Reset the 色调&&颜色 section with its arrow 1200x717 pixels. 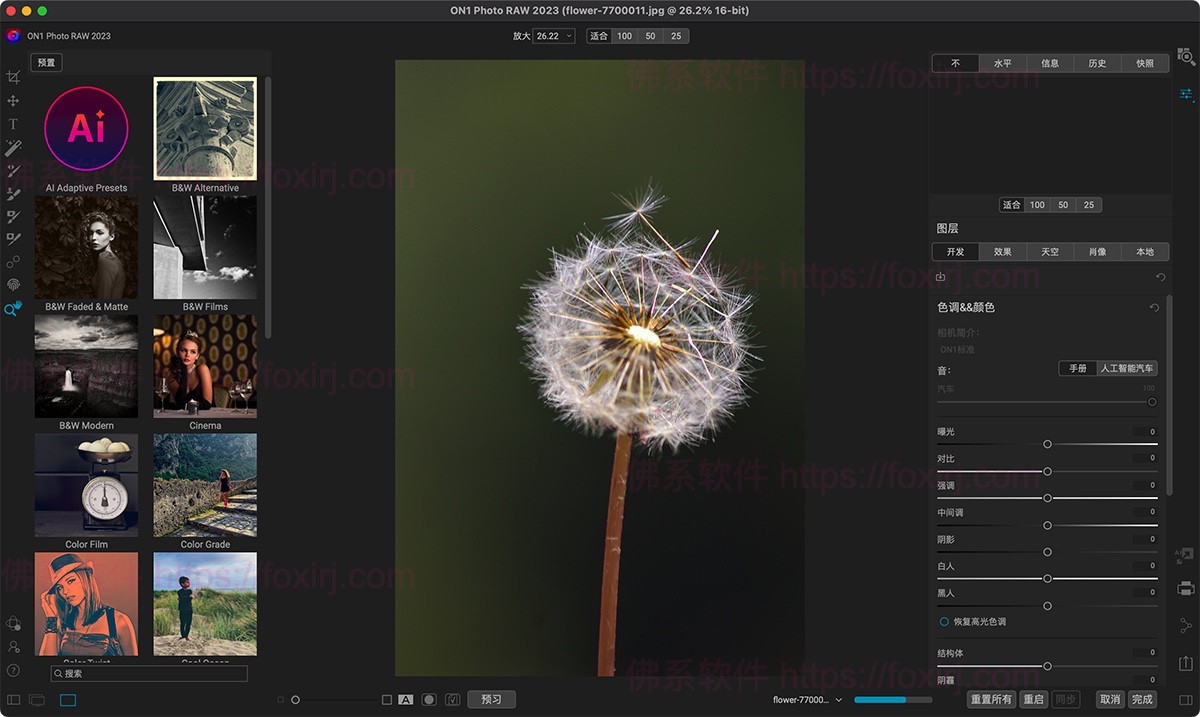[1155, 308]
